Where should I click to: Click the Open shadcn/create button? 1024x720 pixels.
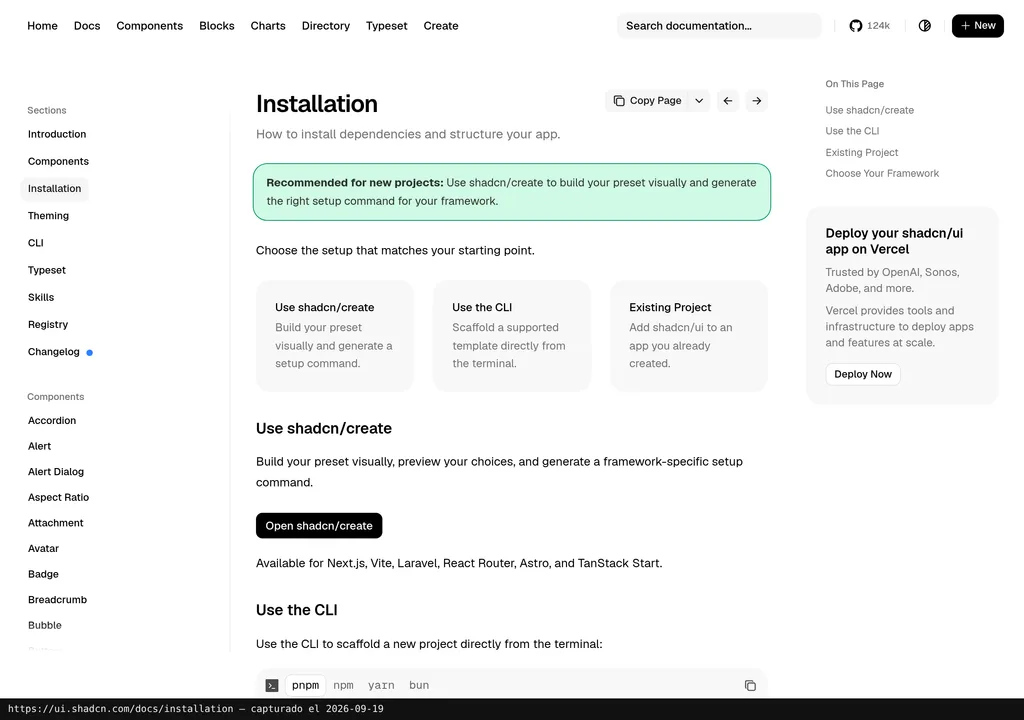click(x=319, y=526)
